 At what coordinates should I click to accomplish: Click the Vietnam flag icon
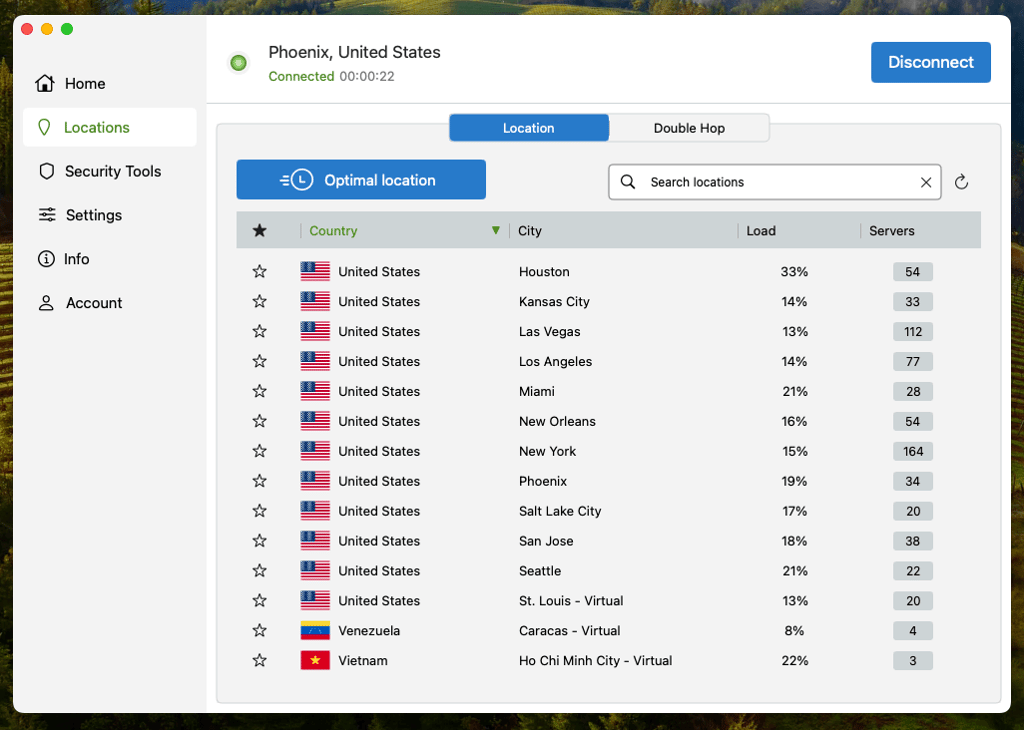(x=315, y=660)
